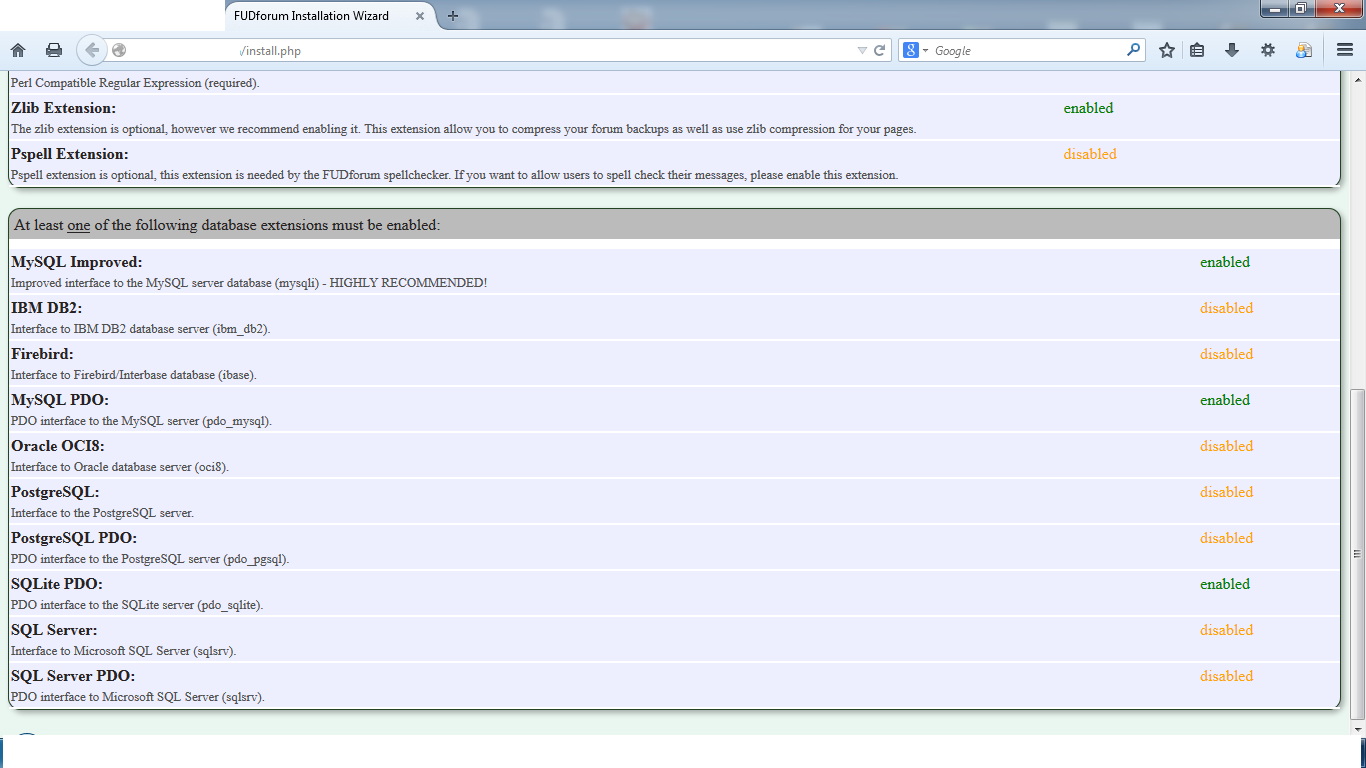The width and height of the screenshot is (1366, 768).
Task: Click scrollbar down arrow
Action: tap(1357, 728)
